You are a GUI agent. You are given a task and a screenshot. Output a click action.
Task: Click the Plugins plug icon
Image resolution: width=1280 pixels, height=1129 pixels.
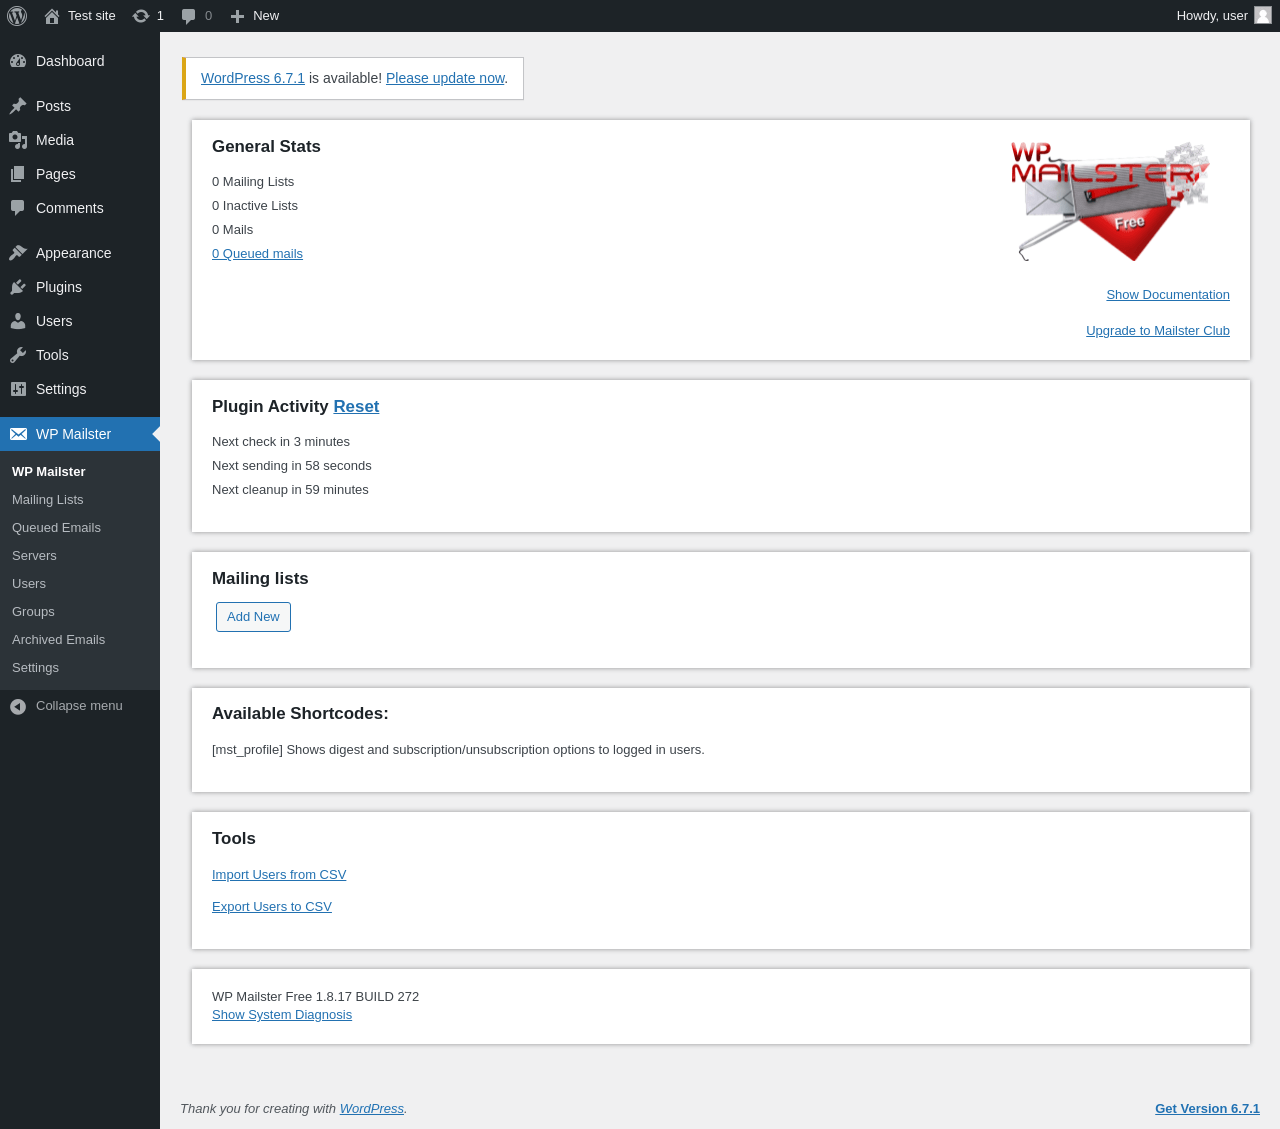18,287
